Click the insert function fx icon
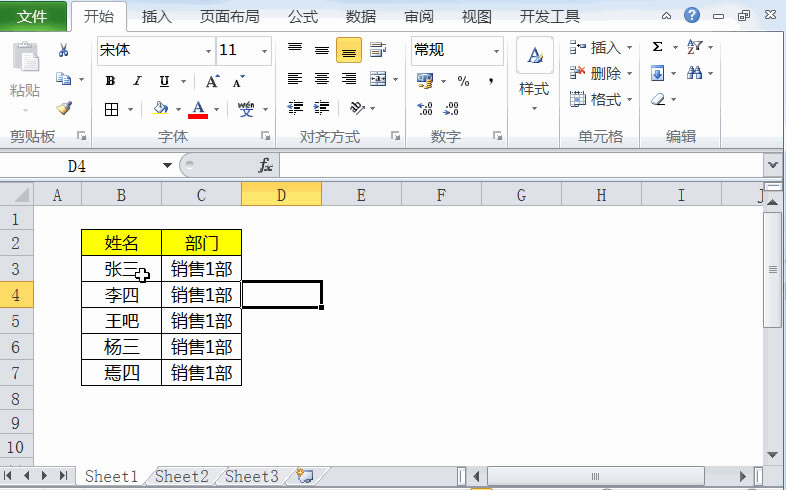Screen dimensions: 786x490 coord(265,165)
